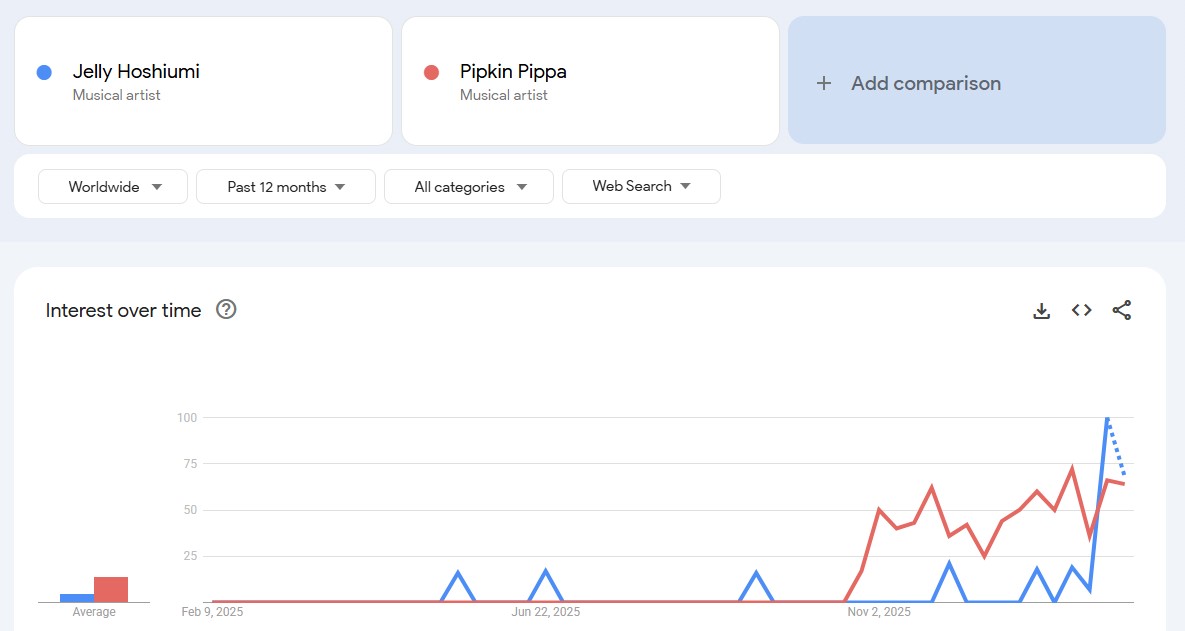Open the embed code icon
This screenshot has height=631, width=1185.
(1081, 310)
